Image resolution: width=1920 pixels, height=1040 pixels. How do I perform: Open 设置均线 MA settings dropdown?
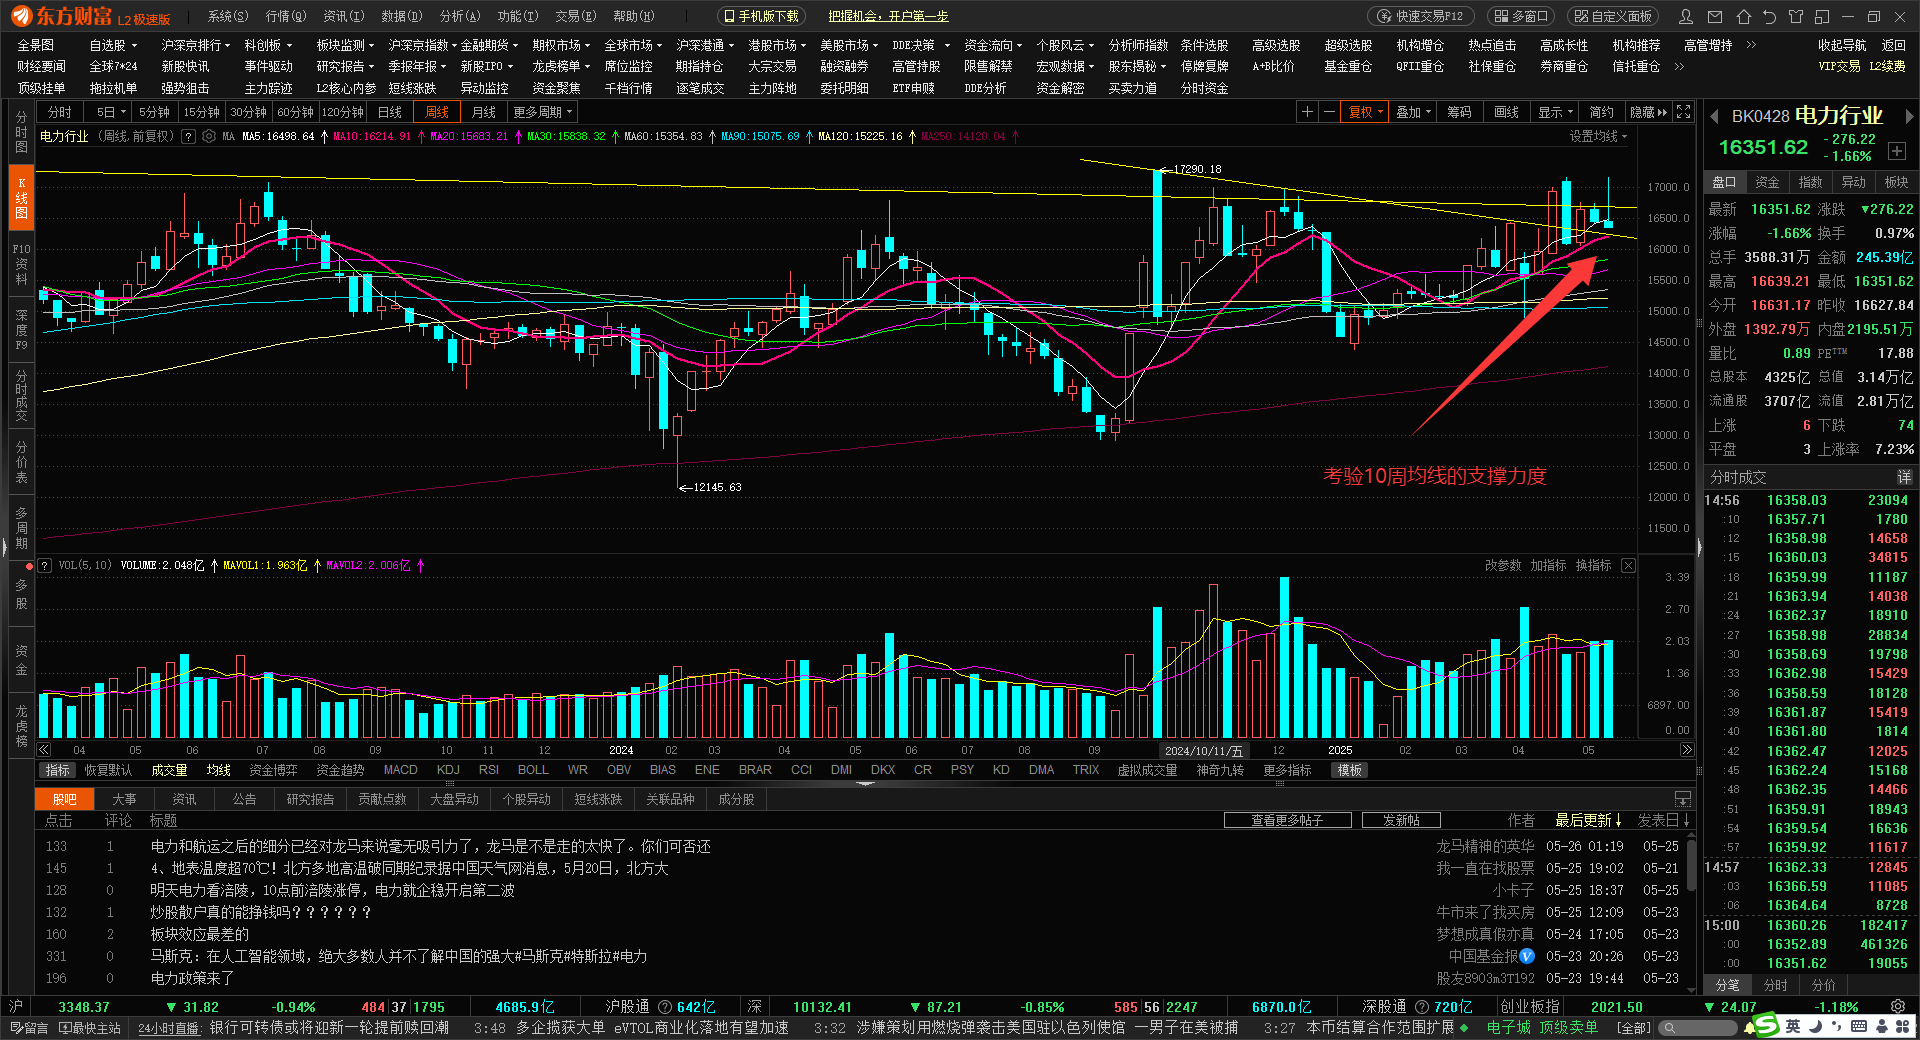(x=1598, y=136)
